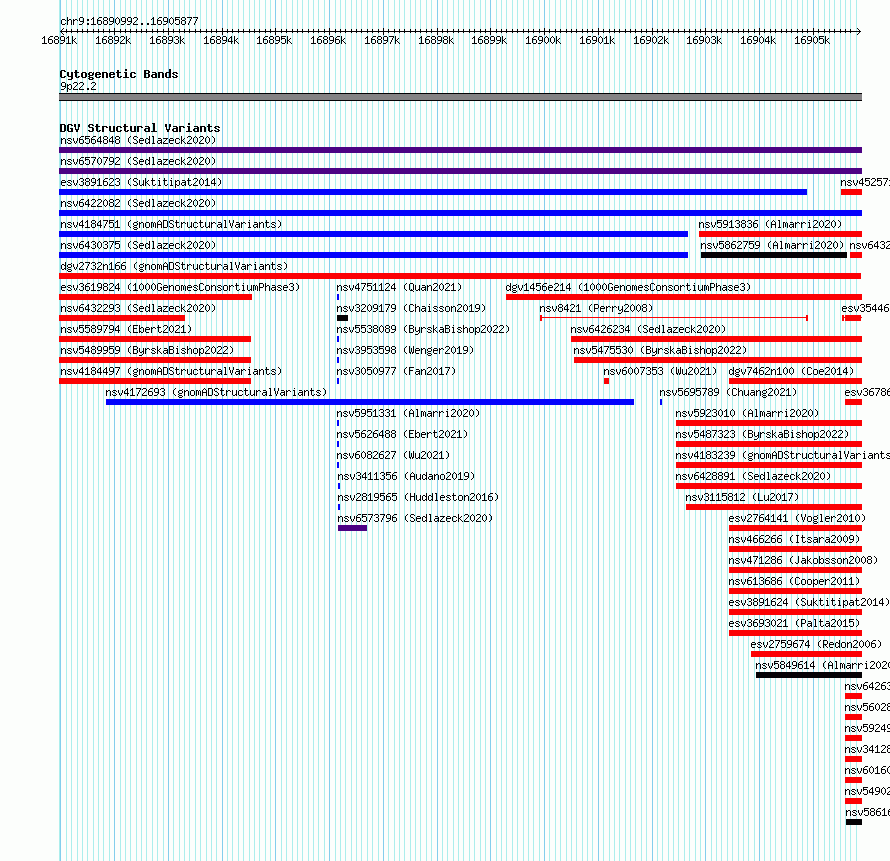Viewport: 890px width, 861px height.
Task: Select nsv3115812 (Lu2017) label
Action: [742, 497]
